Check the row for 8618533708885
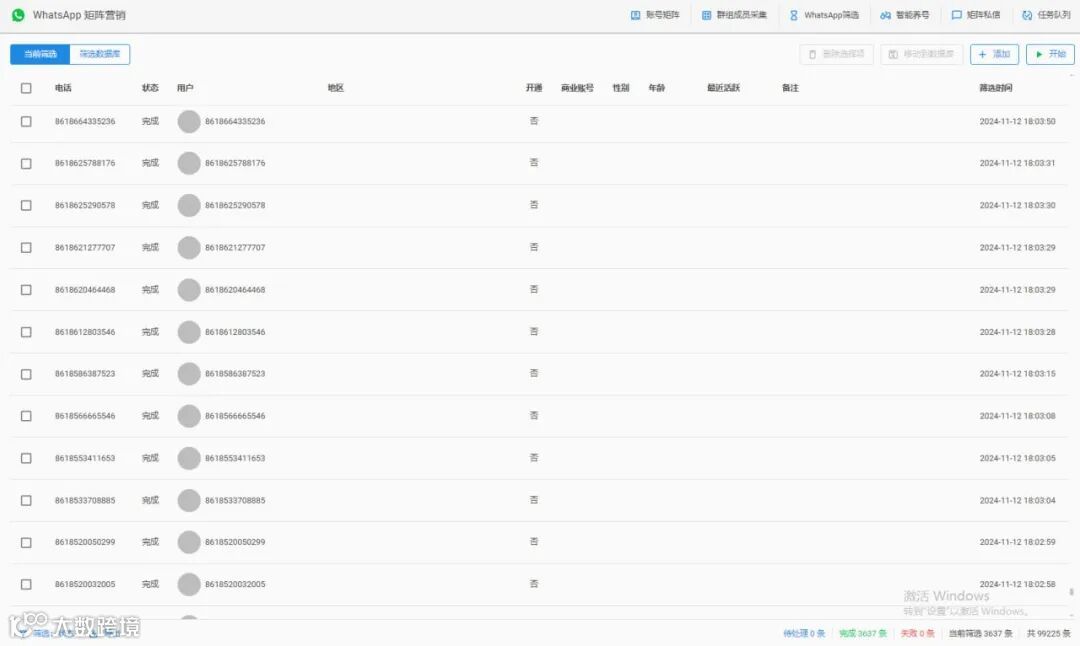Image resolution: width=1080 pixels, height=646 pixels. click(x=26, y=501)
